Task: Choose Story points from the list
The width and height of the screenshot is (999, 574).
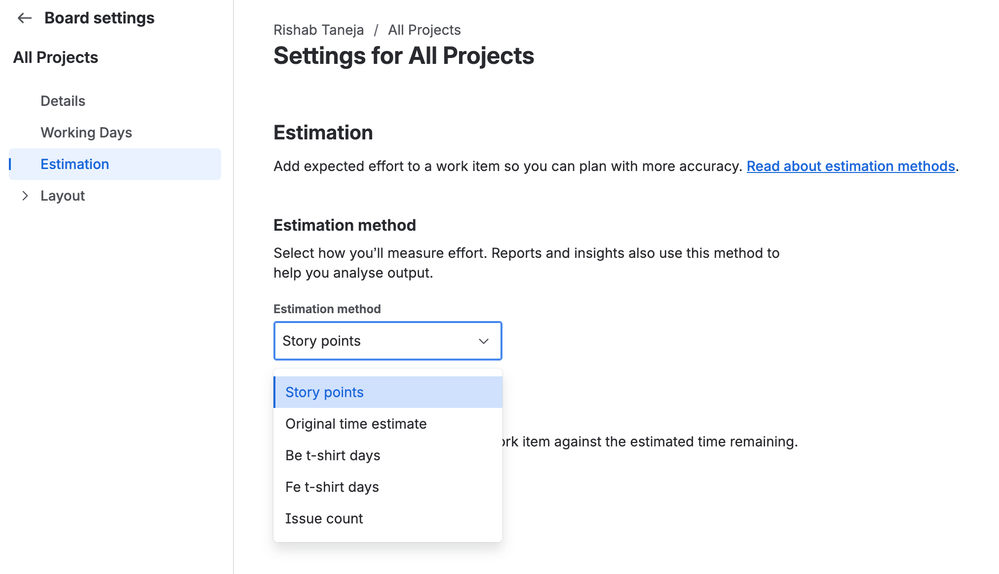Action: click(x=325, y=393)
